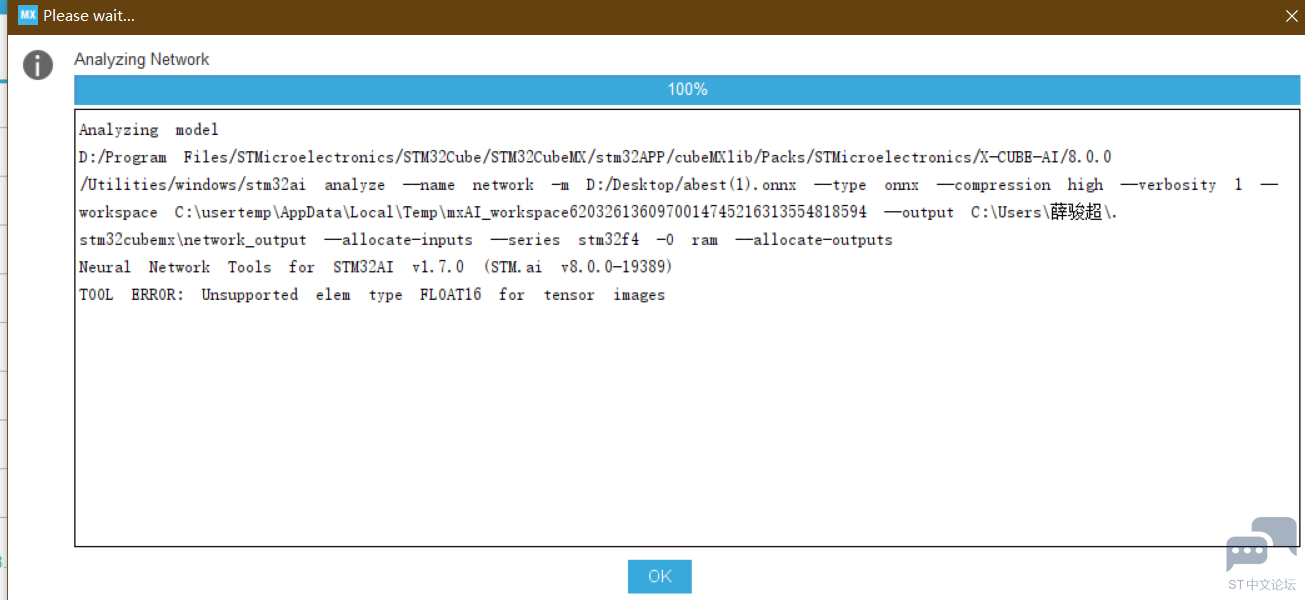Screen dimensions: 1305x600
Task: Click the 'Analyzing model' log line
Action: pyautogui.click(x=149, y=130)
